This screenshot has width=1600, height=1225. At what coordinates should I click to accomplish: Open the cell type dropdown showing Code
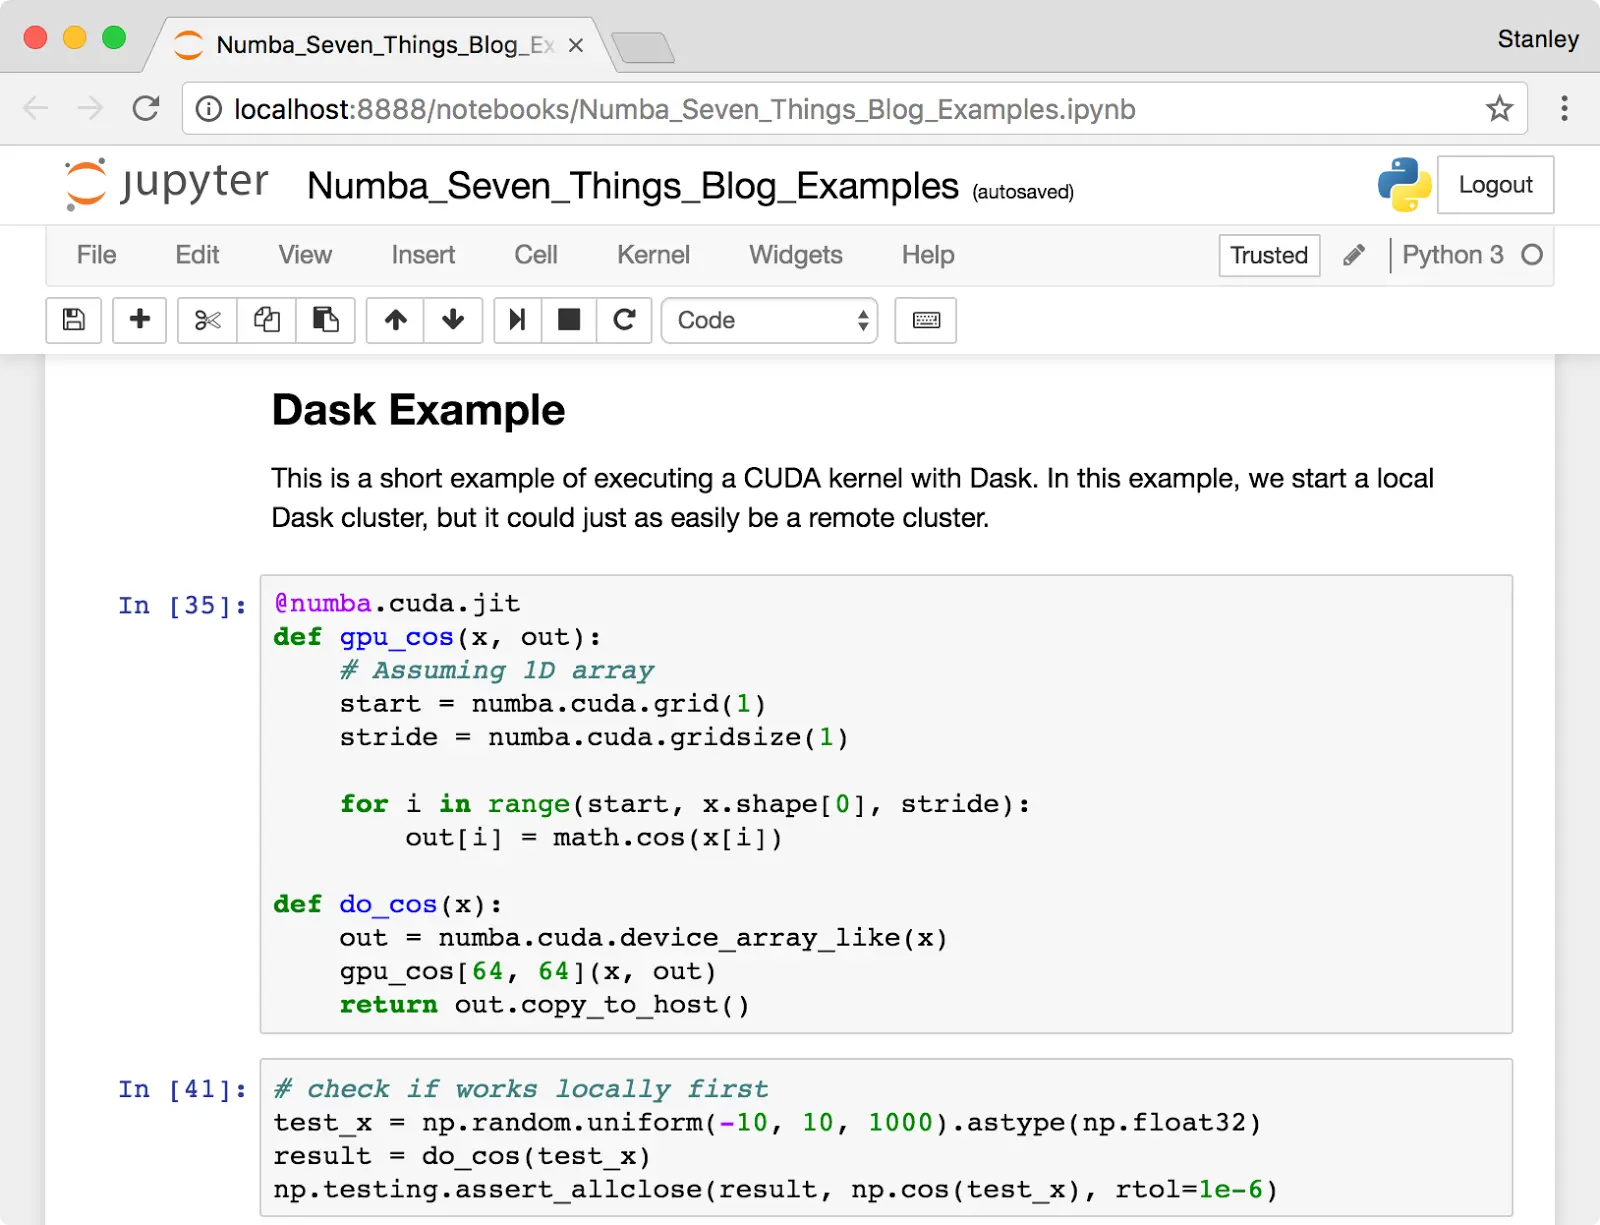[769, 320]
